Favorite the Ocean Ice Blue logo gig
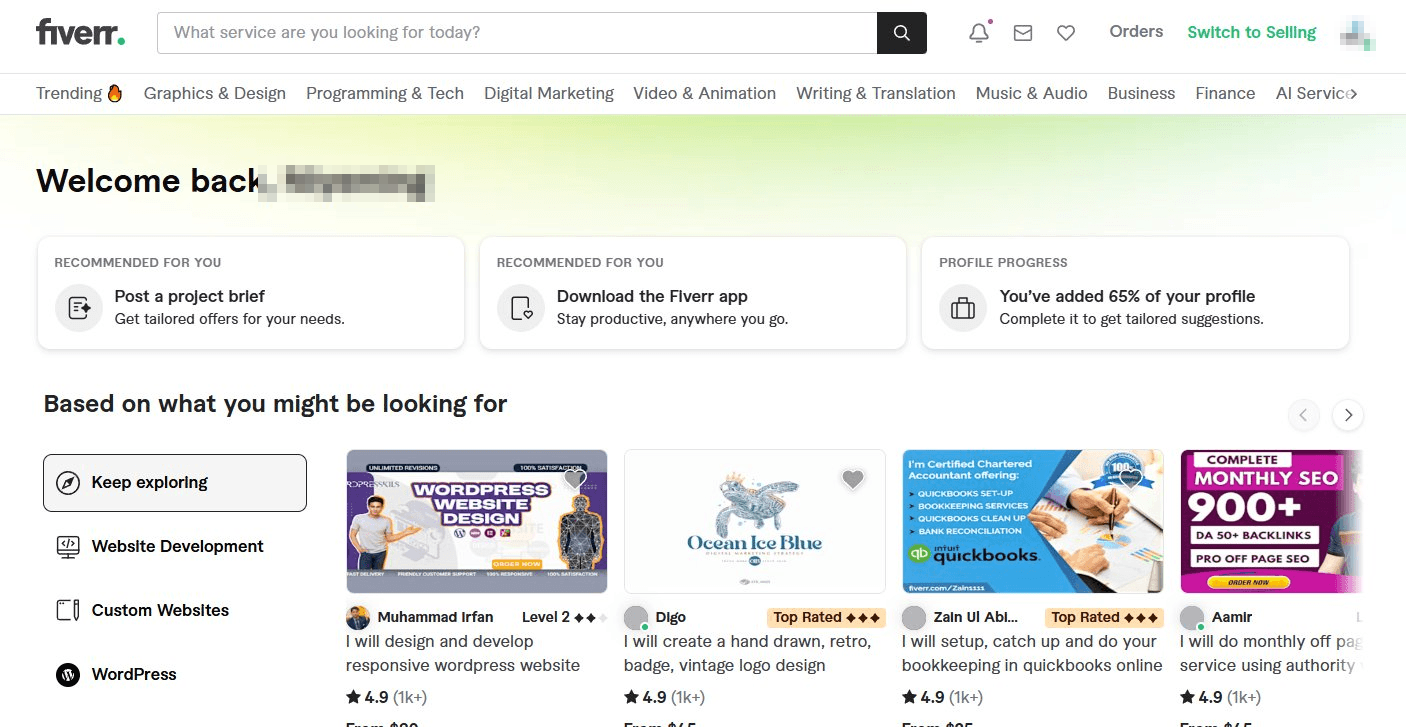The image size is (1406, 727). 852,479
